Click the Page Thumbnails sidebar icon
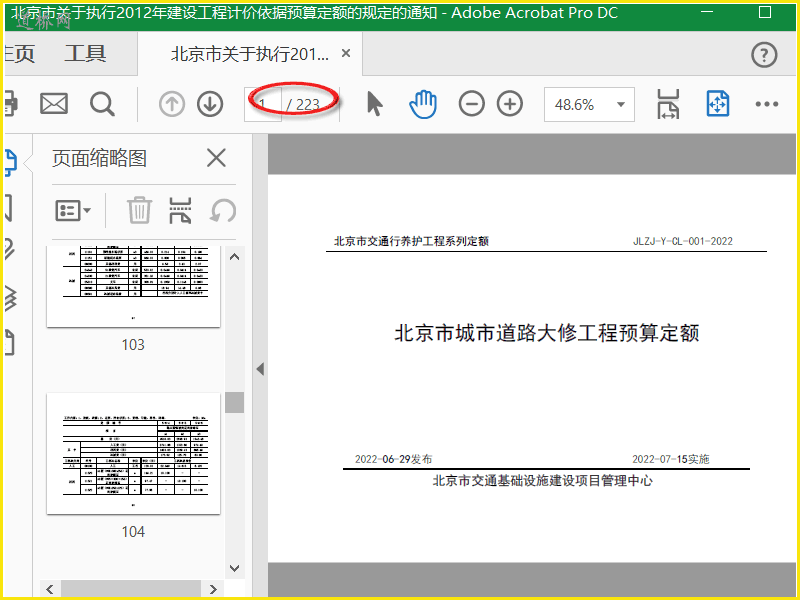Viewport: 800px width, 600px height. (x=11, y=163)
